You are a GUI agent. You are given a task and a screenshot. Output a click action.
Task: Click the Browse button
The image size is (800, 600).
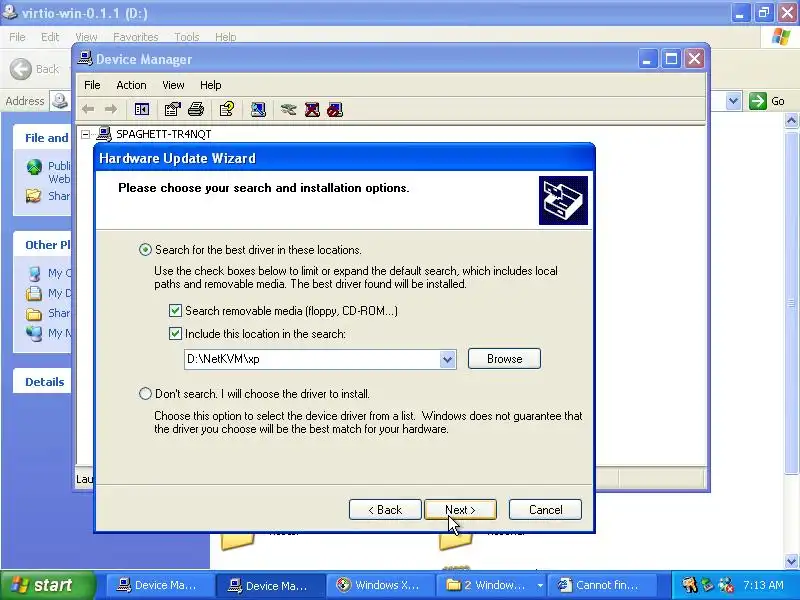pyautogui.click(x=504, y=359)
